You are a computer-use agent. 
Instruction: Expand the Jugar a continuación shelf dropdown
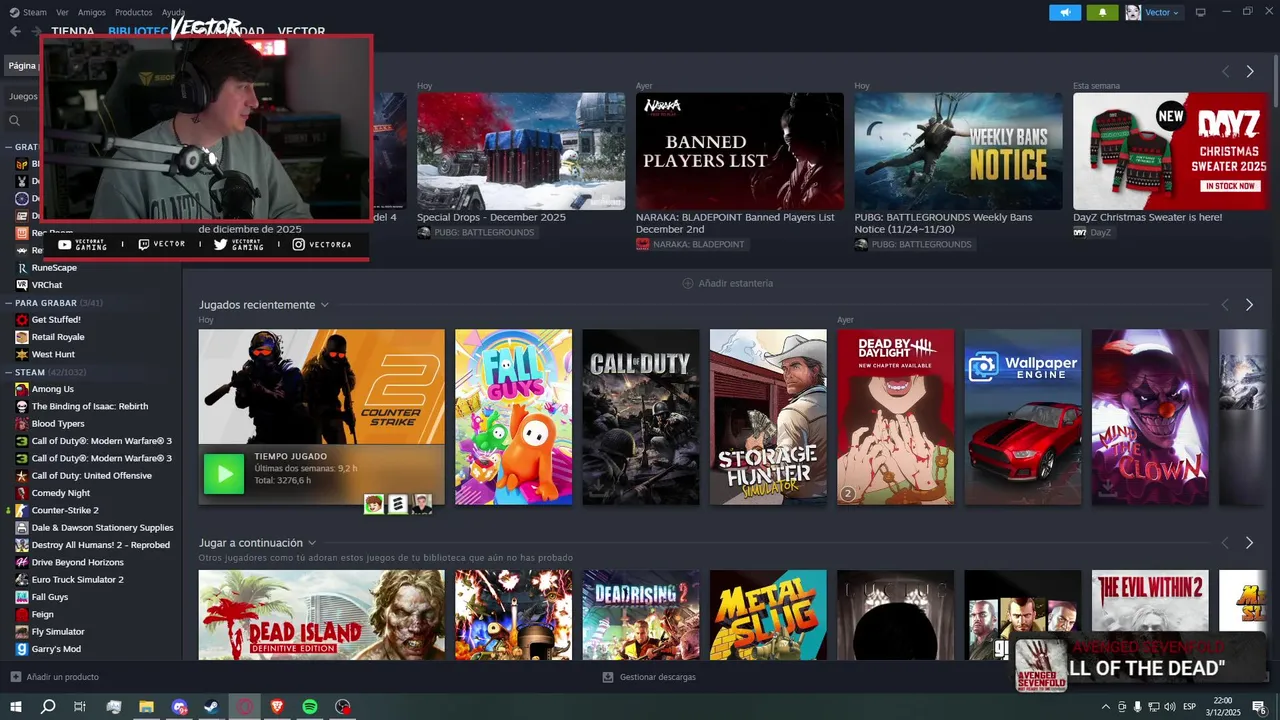(312, 543)
